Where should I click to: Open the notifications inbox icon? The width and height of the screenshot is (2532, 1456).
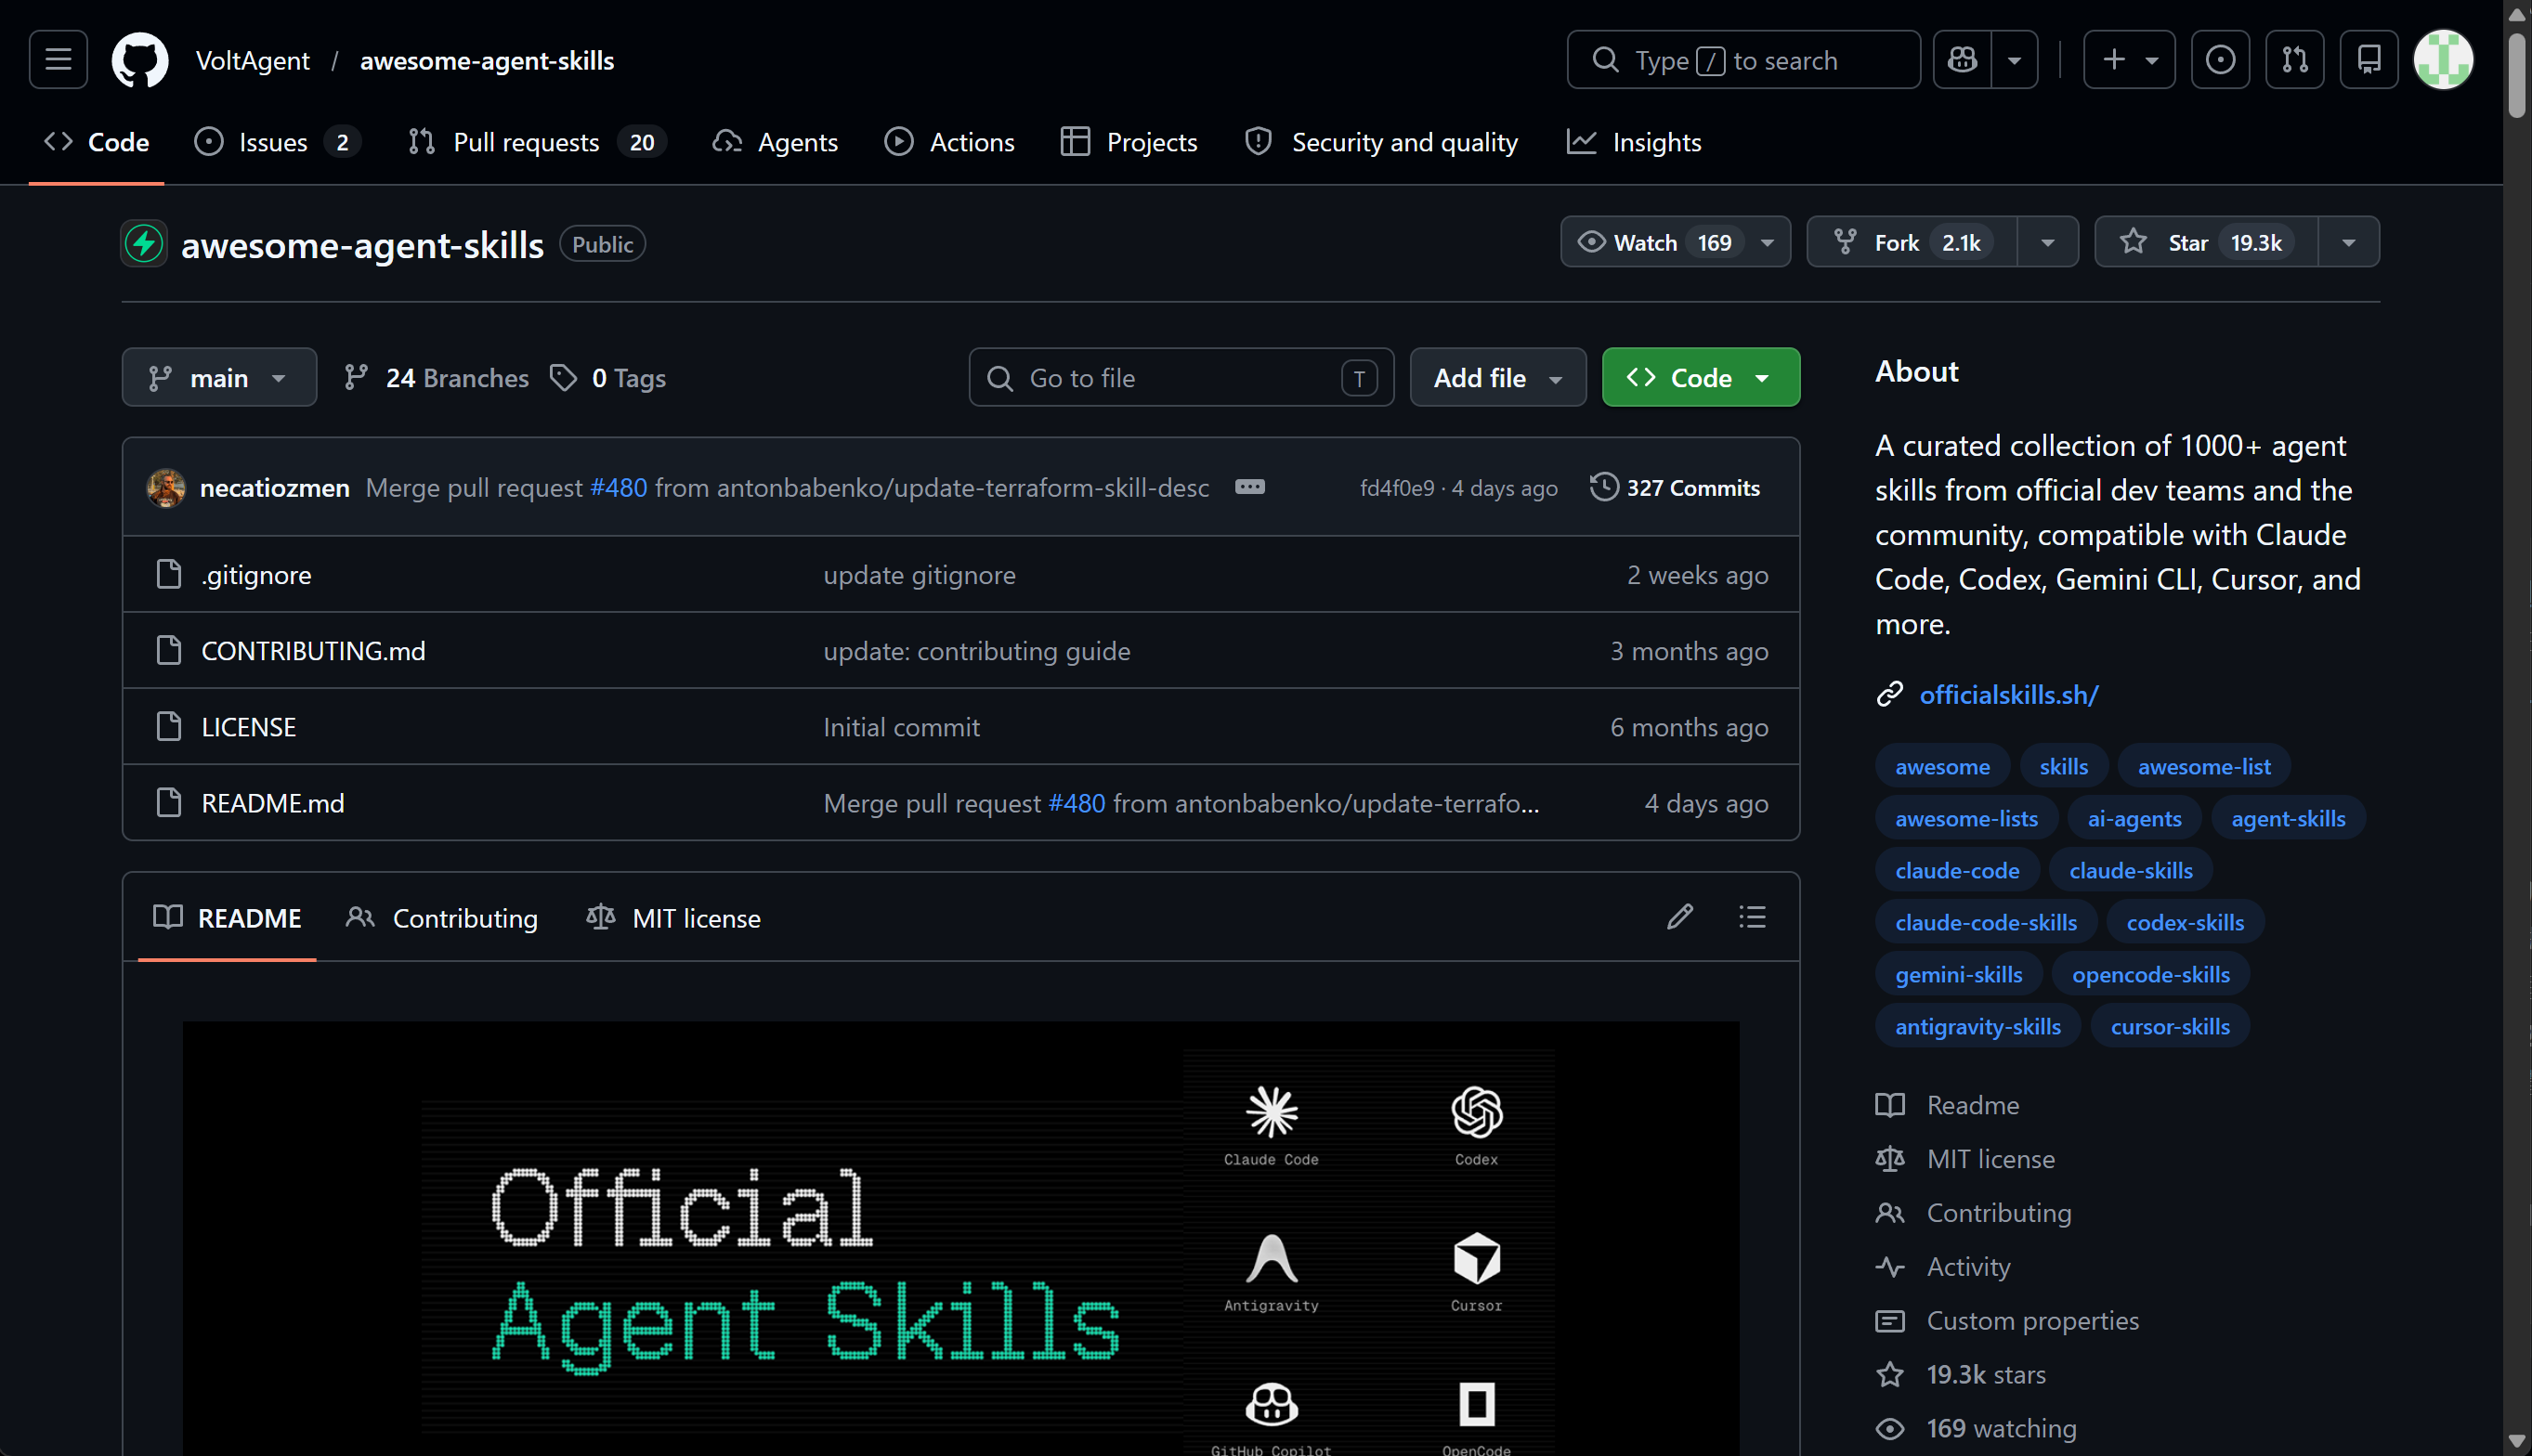2369,60
